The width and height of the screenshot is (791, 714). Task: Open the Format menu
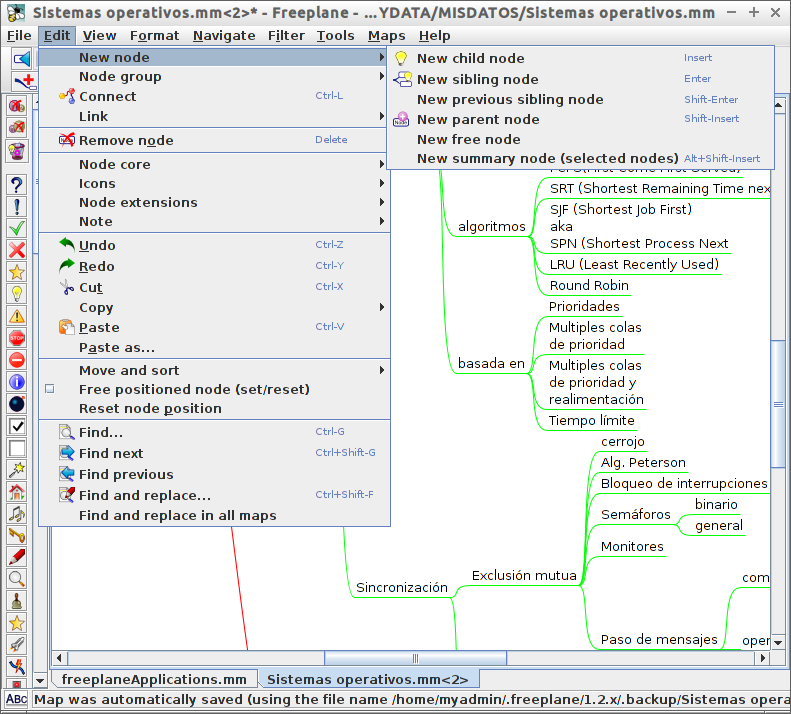tap(154, 36)
